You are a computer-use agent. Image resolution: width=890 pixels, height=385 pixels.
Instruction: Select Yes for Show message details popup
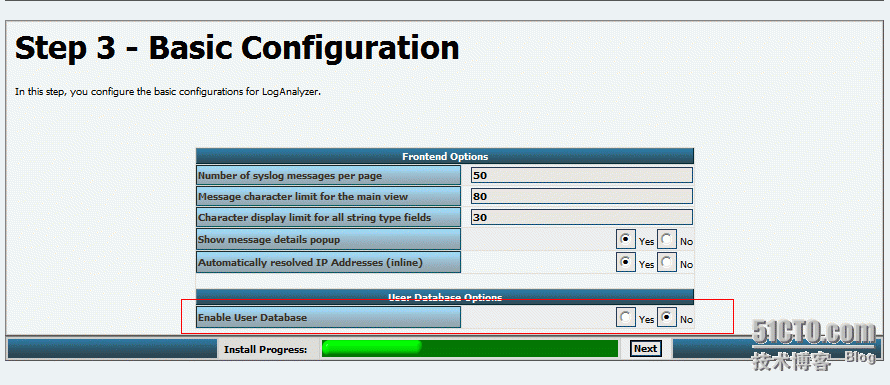tap(625, 240)
